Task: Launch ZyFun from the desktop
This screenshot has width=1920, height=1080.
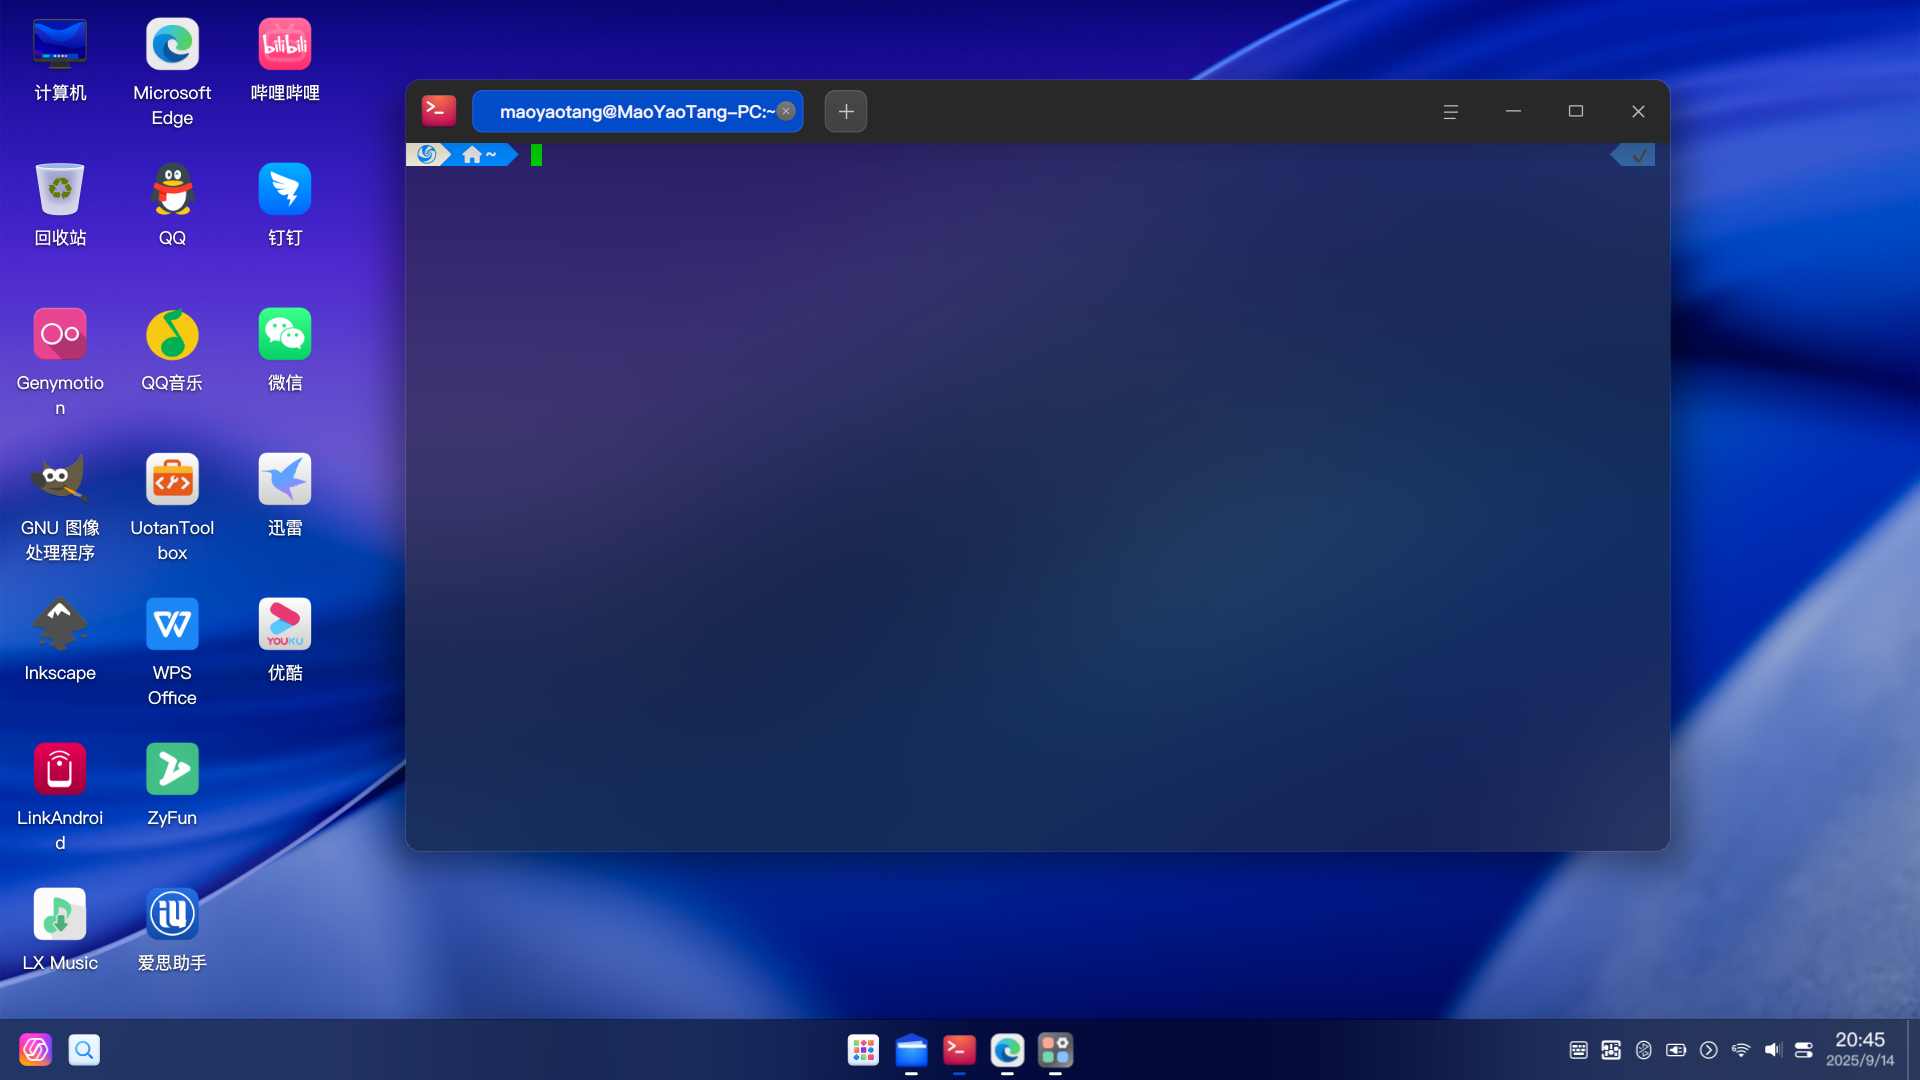Action: 172,785
